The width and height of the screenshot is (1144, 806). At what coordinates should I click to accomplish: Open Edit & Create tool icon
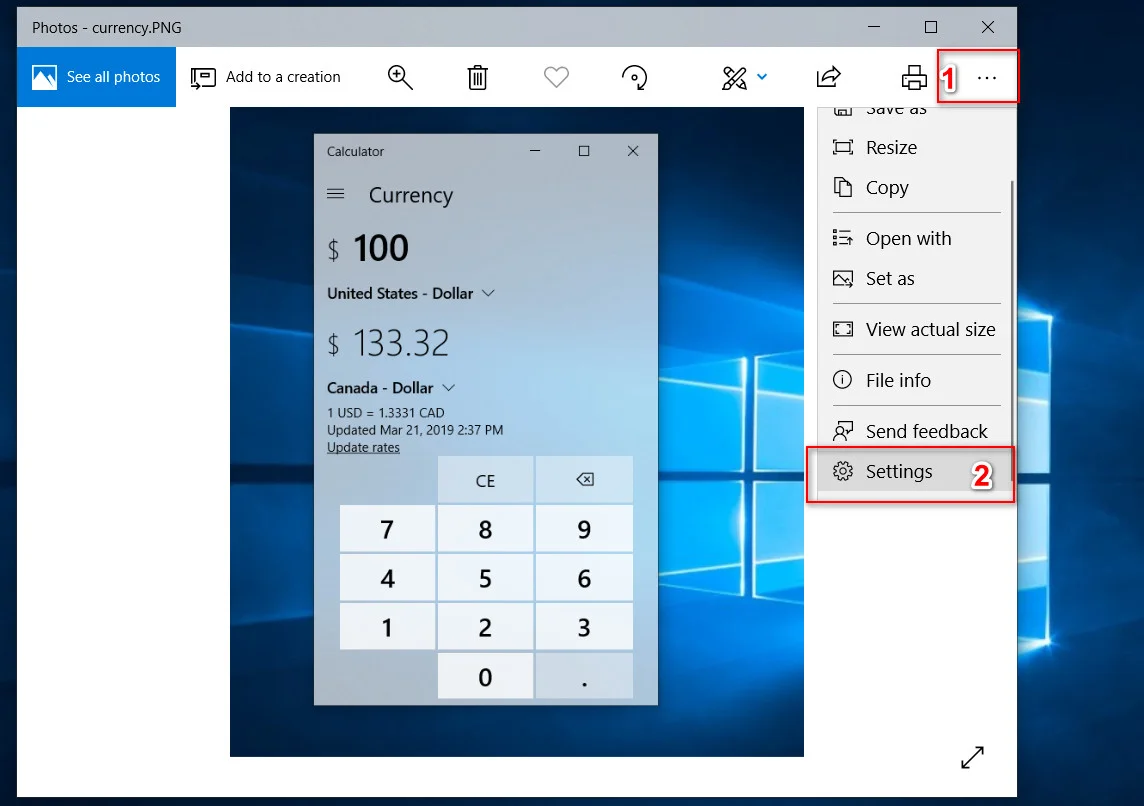coord(734,77)
